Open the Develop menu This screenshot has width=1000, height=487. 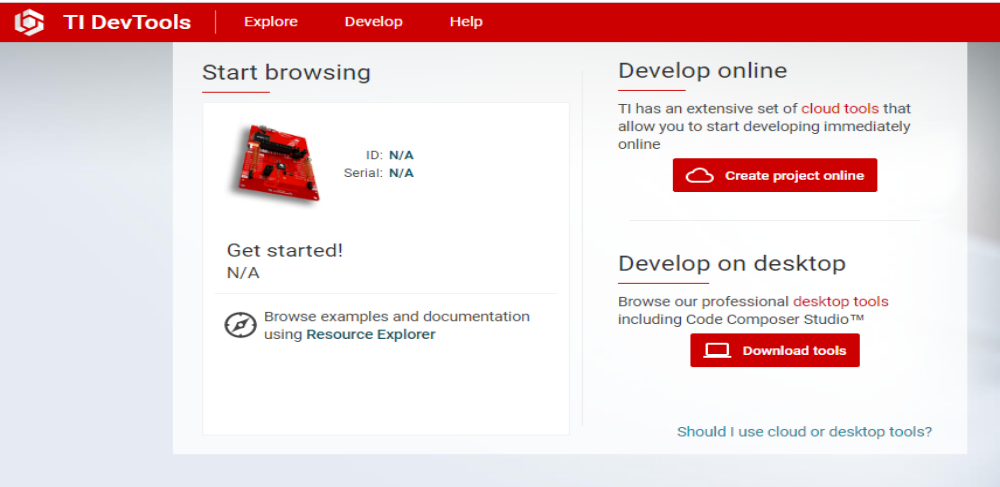point(374,22)
